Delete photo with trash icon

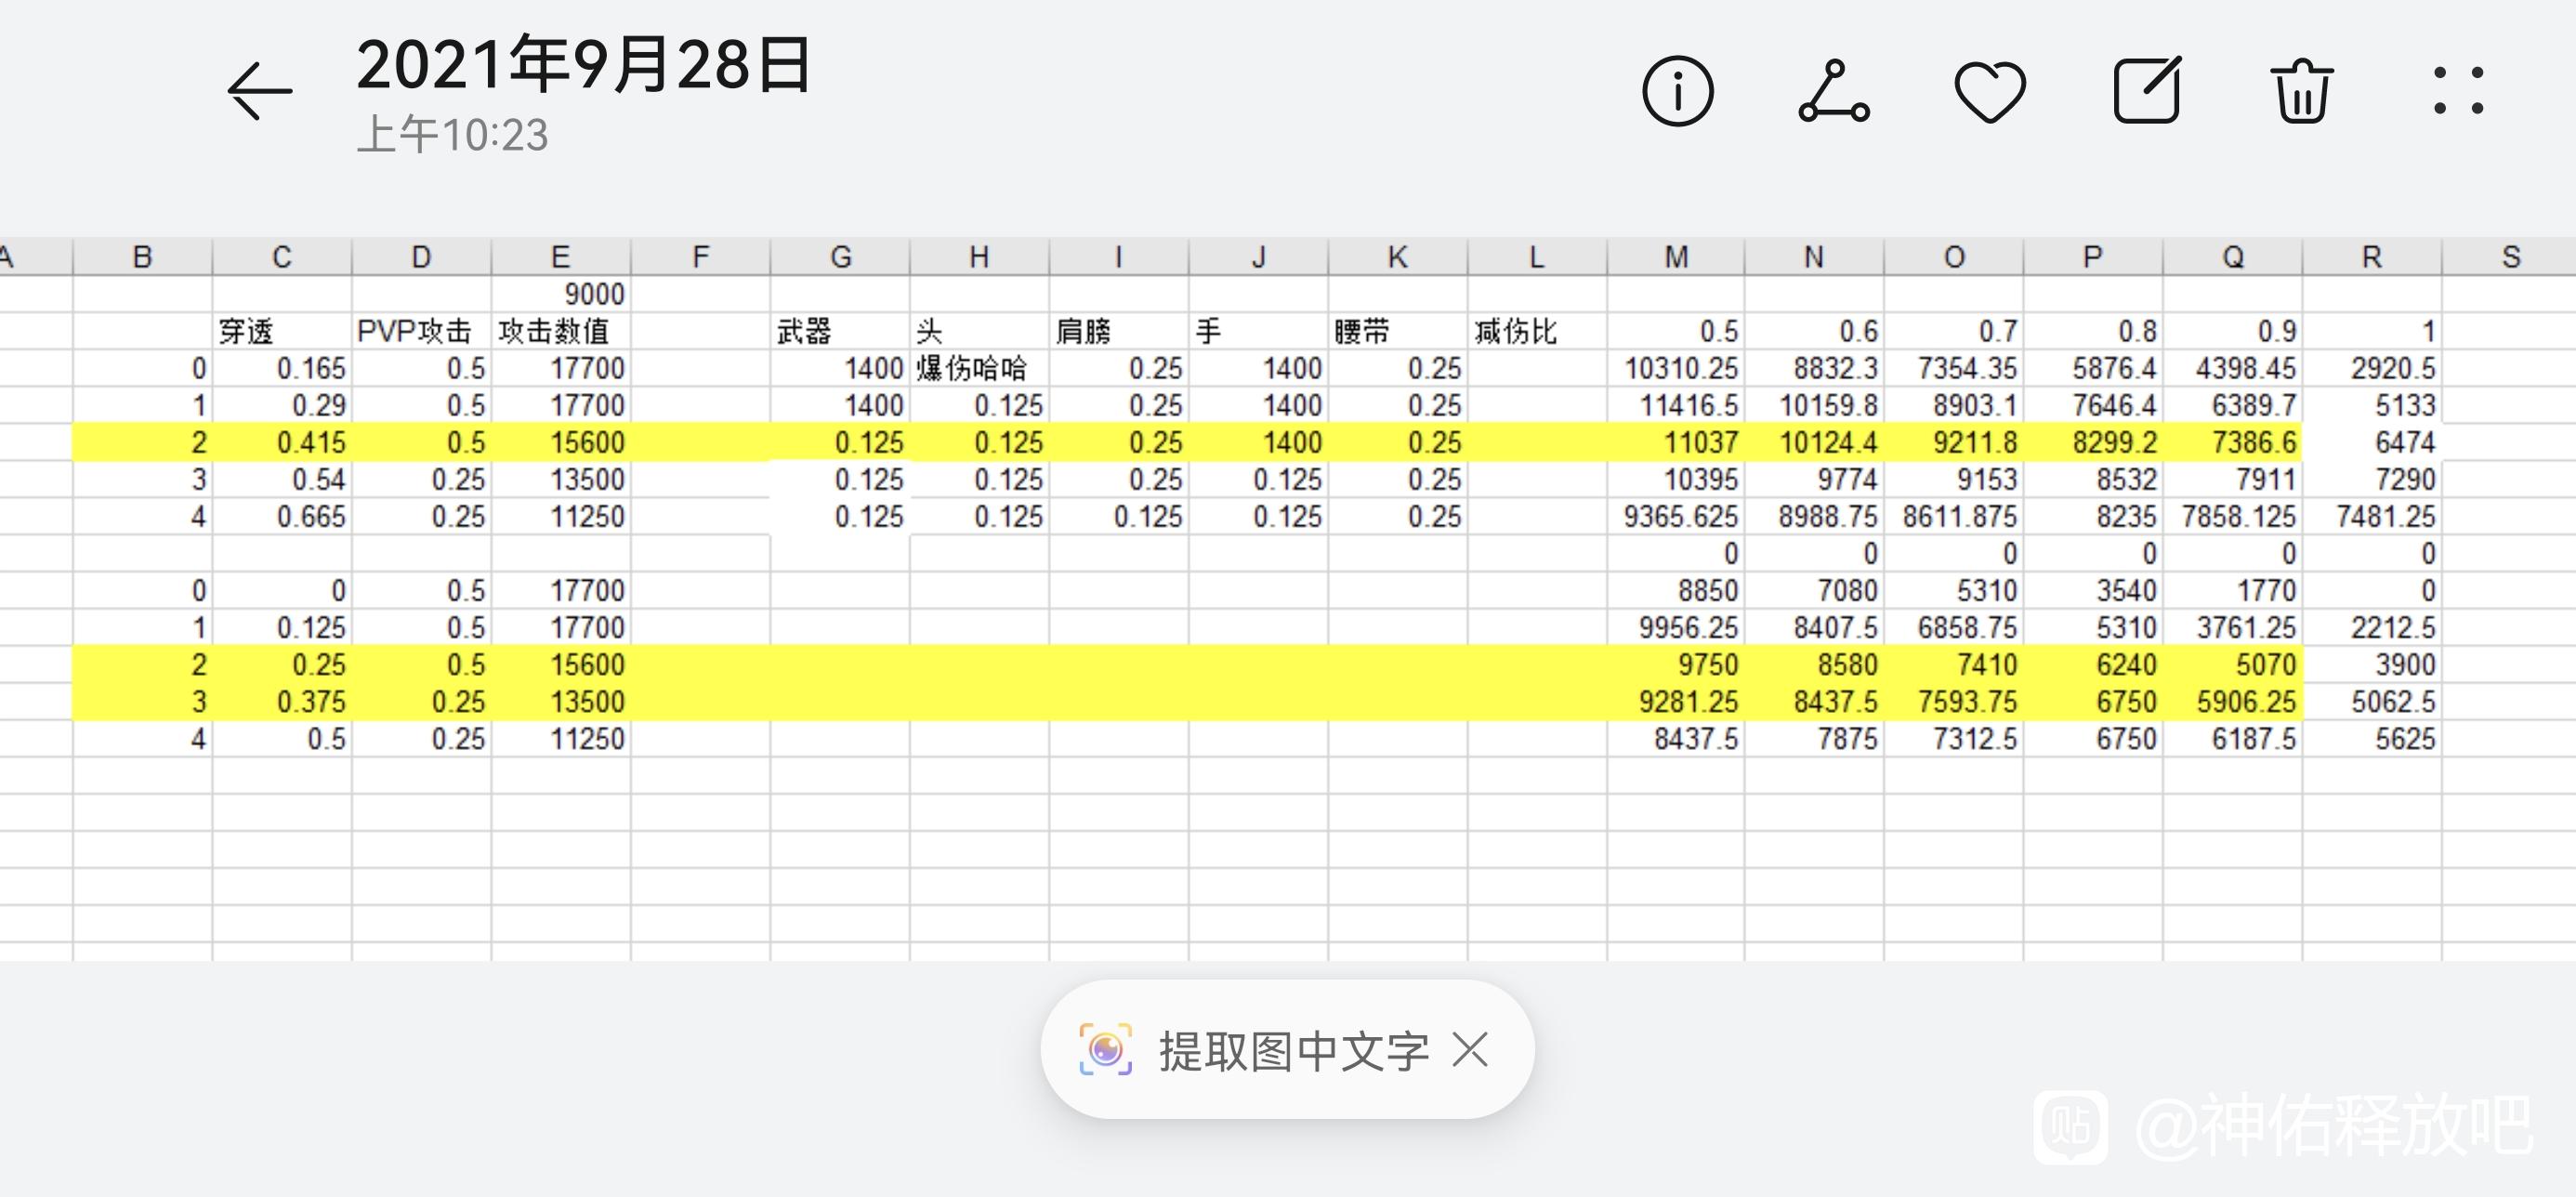pyautogui.click(x=2302, y=91)
